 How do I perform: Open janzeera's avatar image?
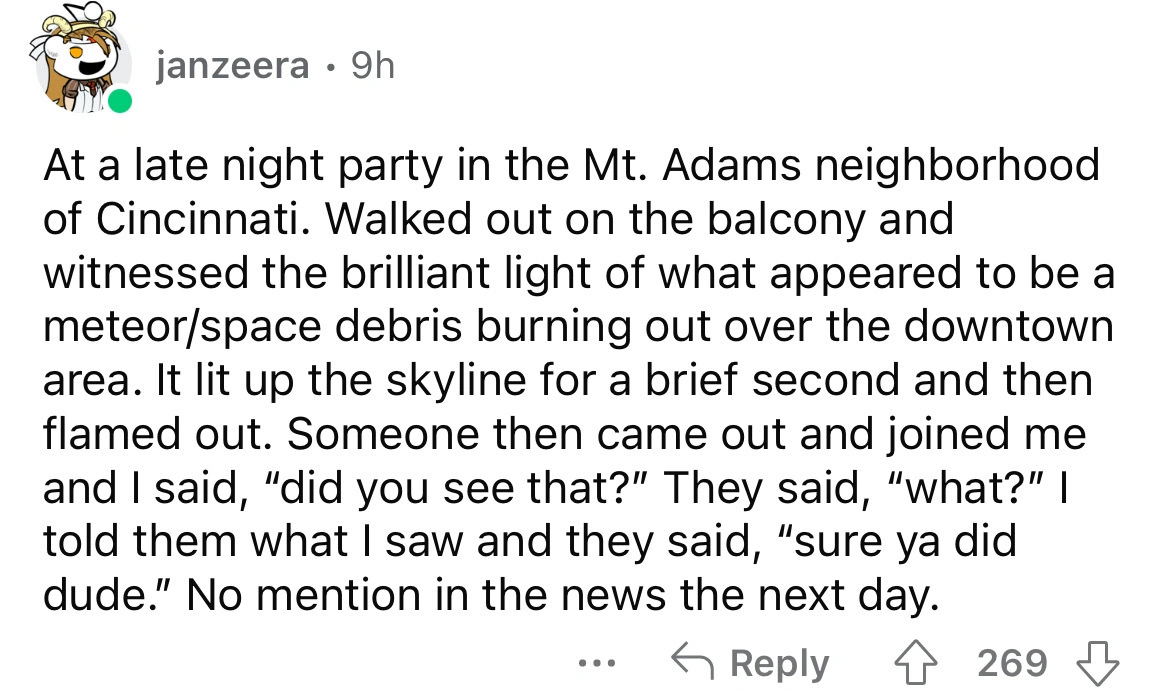click(x=82, y=62)
